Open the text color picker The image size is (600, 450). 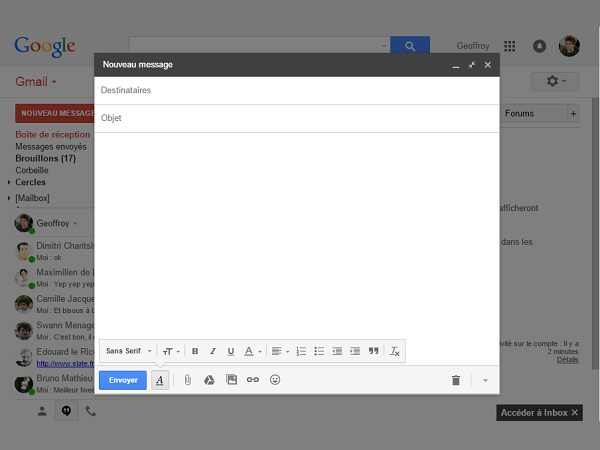[253, 351]
